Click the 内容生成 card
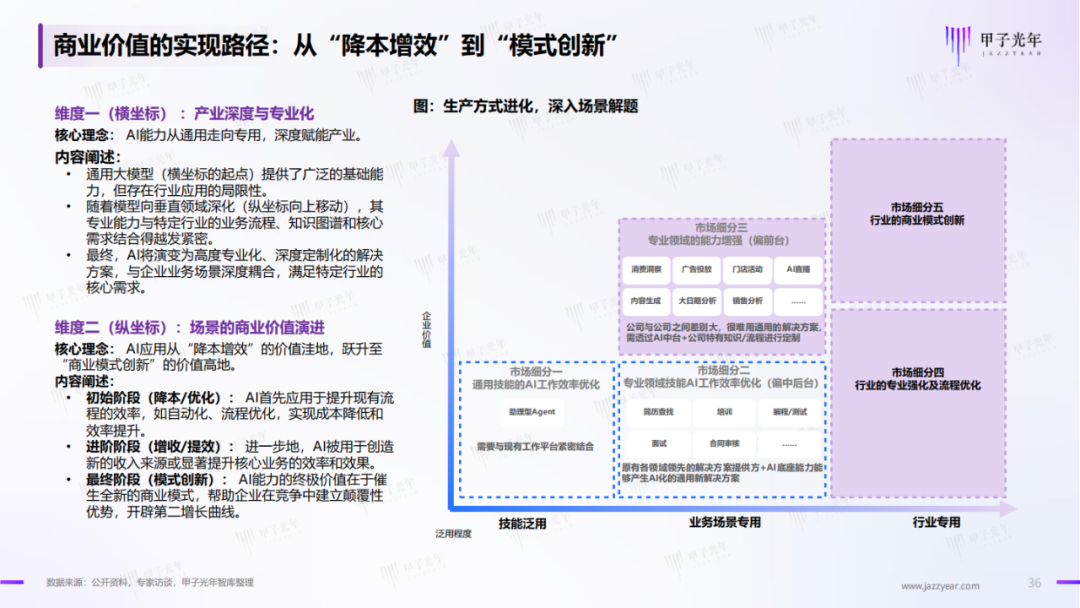The image size is (1080, 608). point(646,301)
